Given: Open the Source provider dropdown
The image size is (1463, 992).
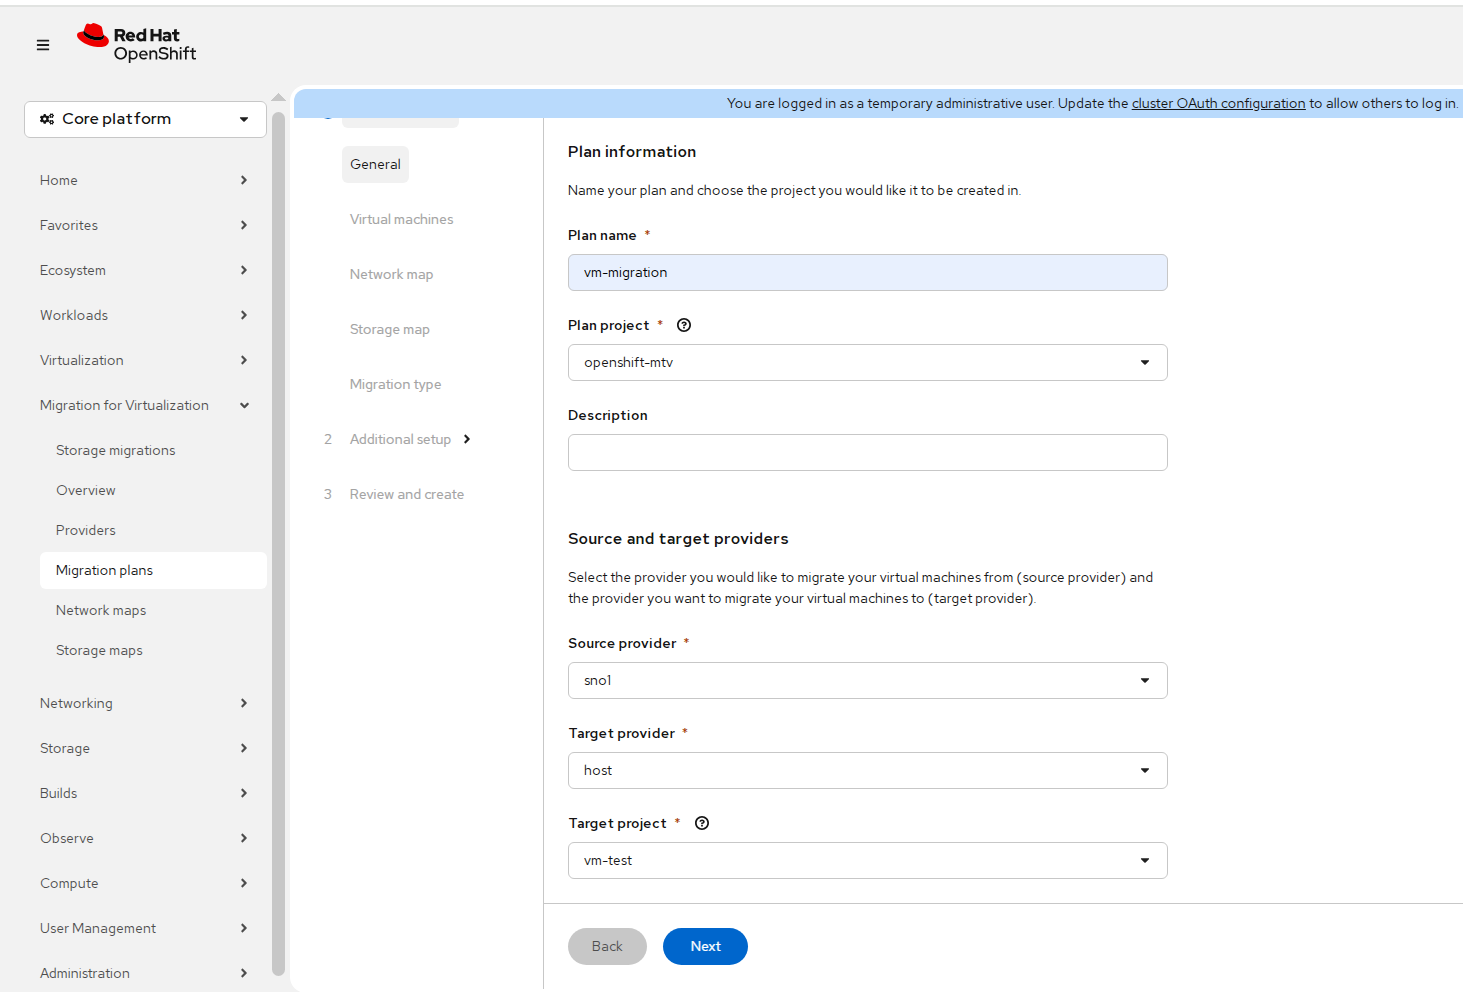Looking at the screenshot, I should 867,681.
